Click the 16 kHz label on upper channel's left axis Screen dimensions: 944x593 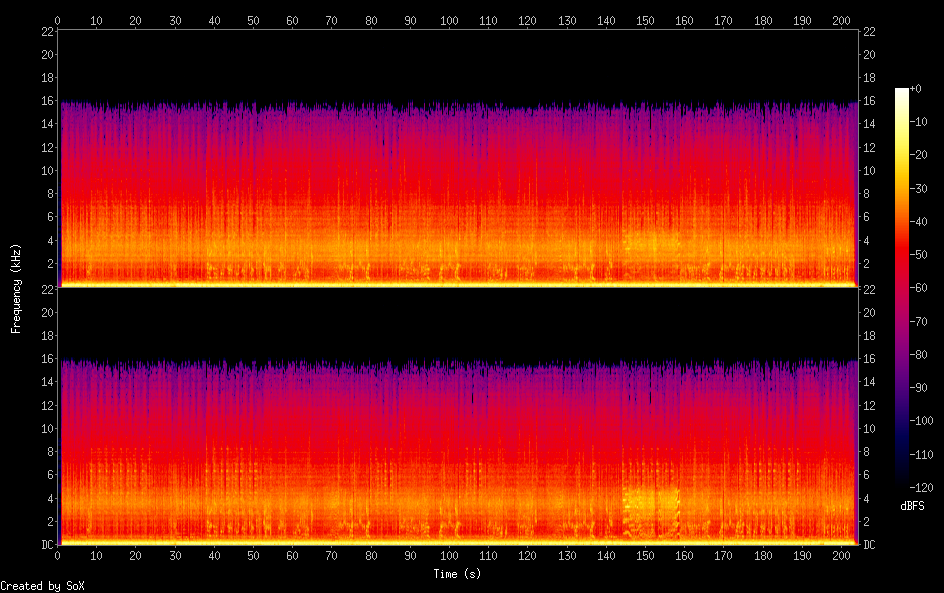[46, 101]
